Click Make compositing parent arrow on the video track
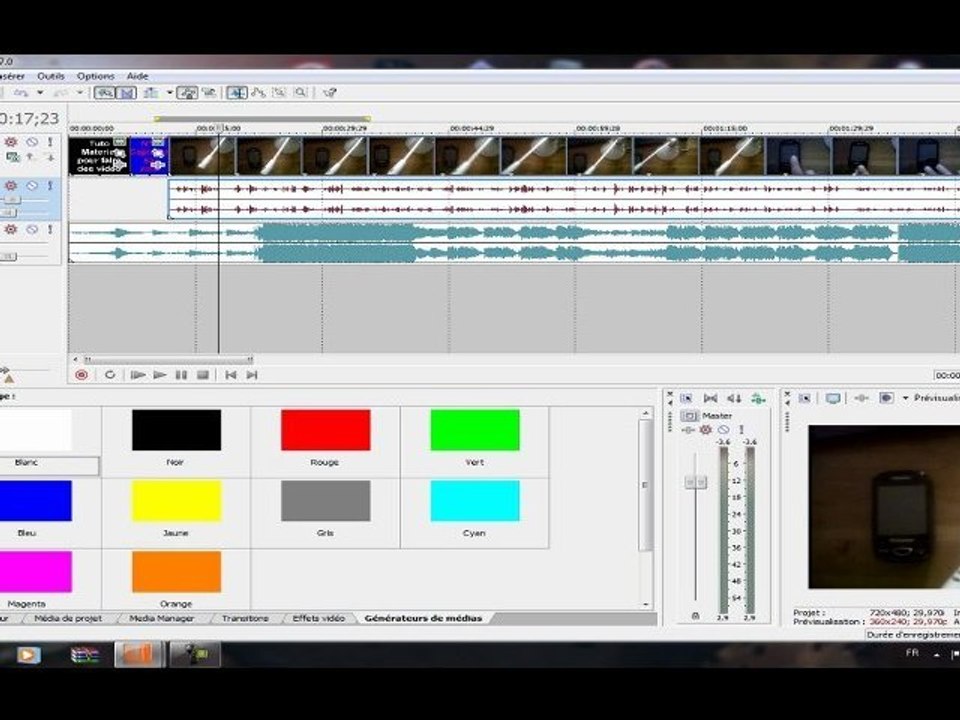 (x=30, y=157)
